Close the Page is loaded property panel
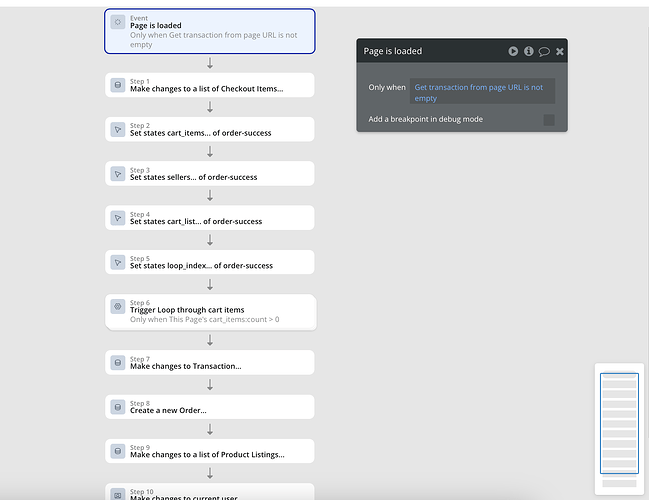The width and height of the screenshot is (649, 500). 560,51
